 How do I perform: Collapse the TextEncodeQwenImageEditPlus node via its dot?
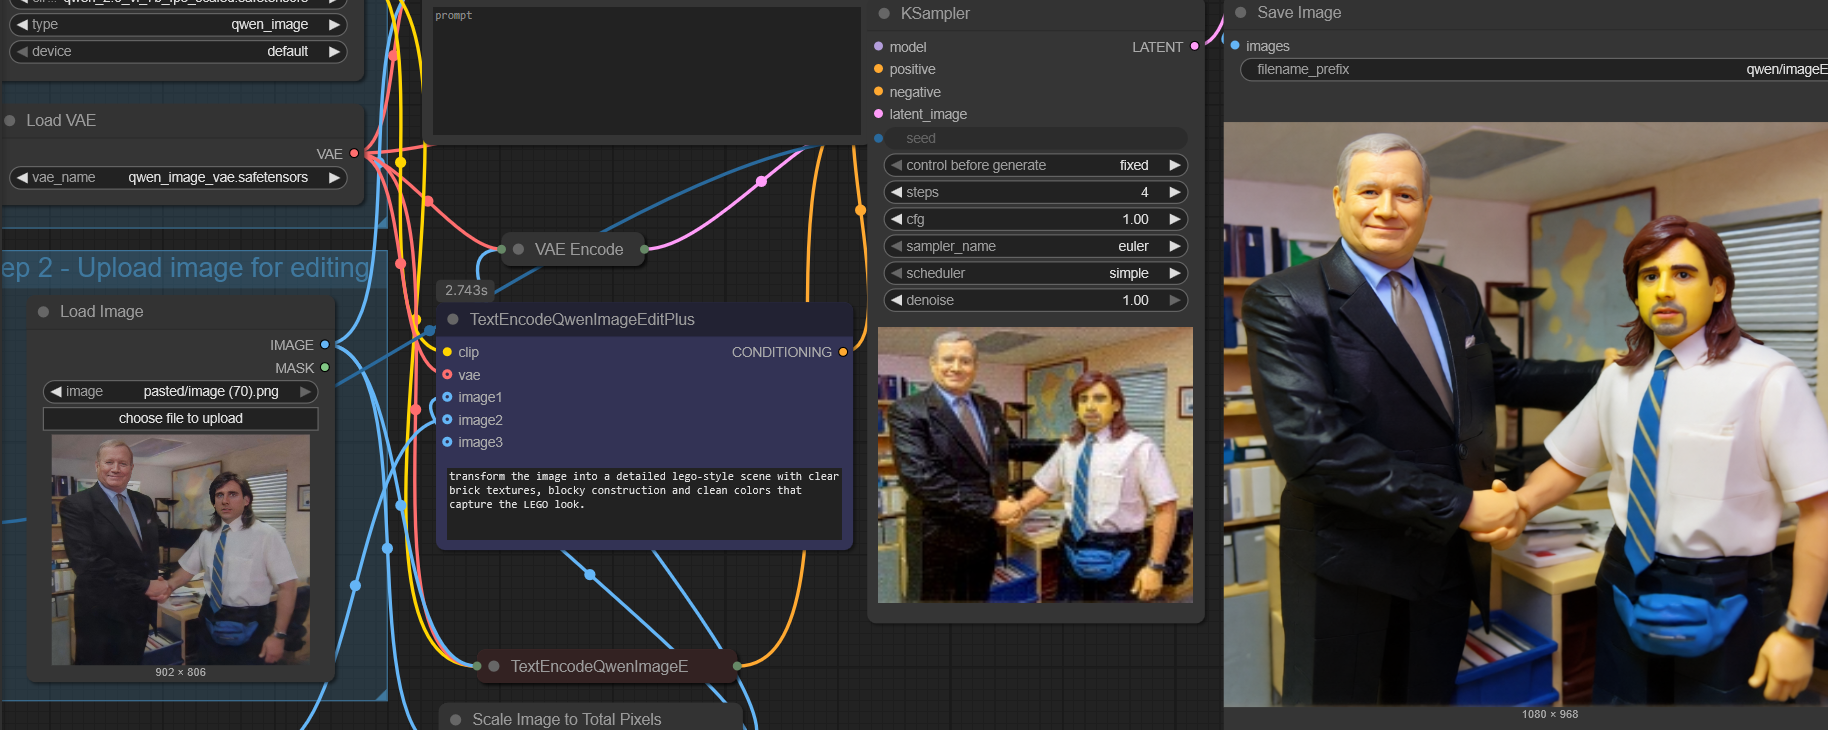coord(453,320)
